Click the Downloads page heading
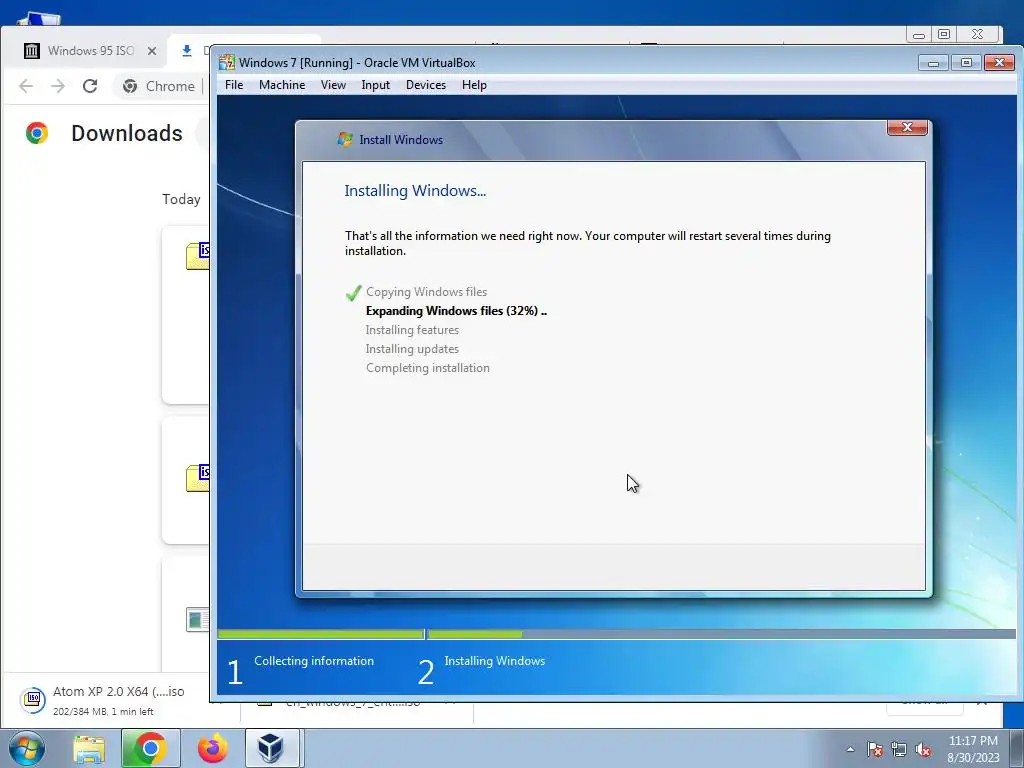Image resolution: width=1024 pixels, height=768 pixels. [127, 133]
